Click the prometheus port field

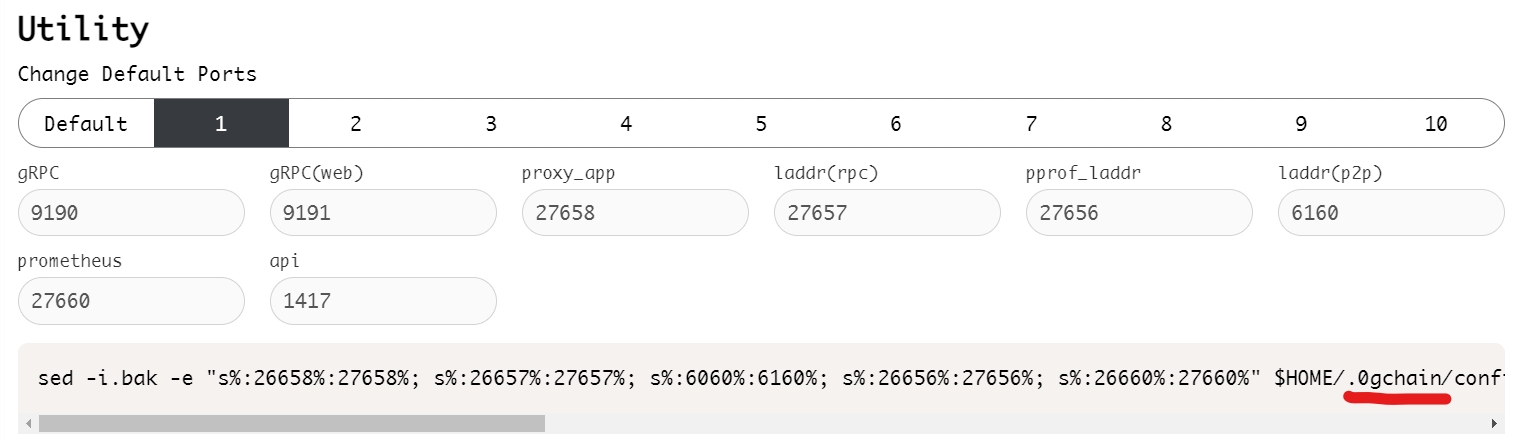(131, 301)
